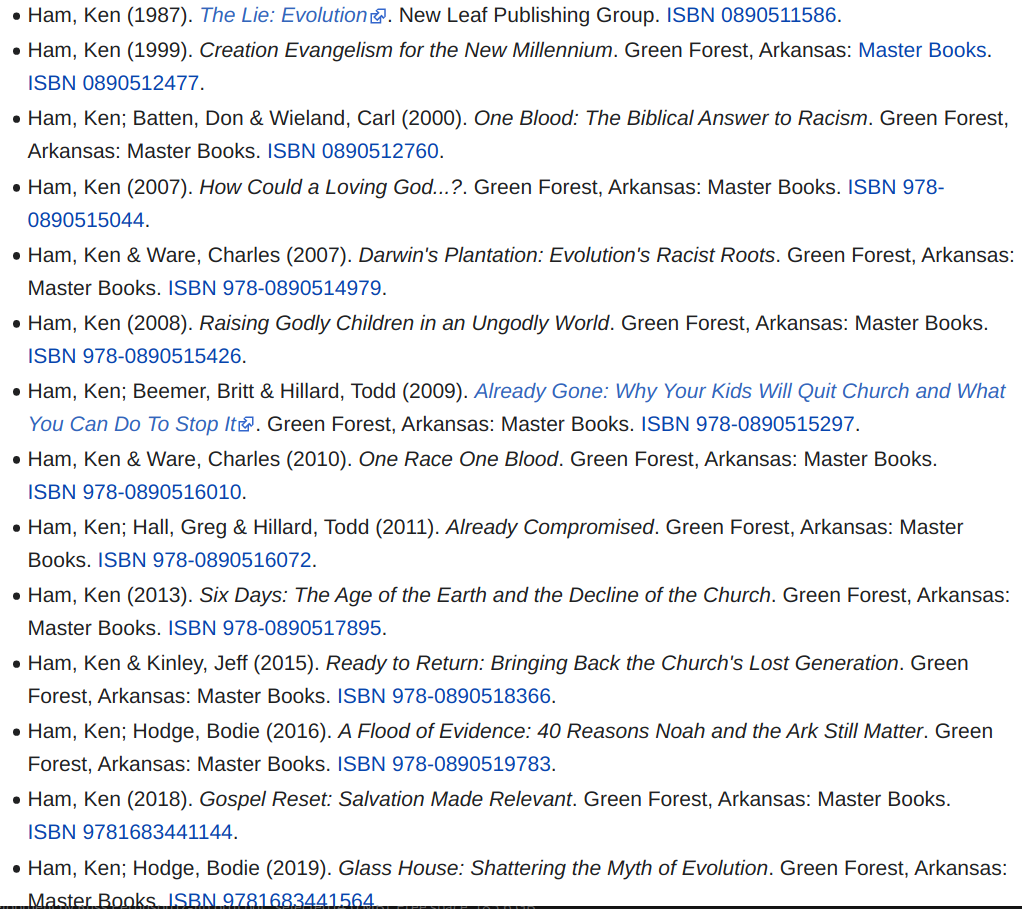Click author entry Ham, Ken (2013)
Viewport: 1022px width, 909px height.
[x=110, y=596]
